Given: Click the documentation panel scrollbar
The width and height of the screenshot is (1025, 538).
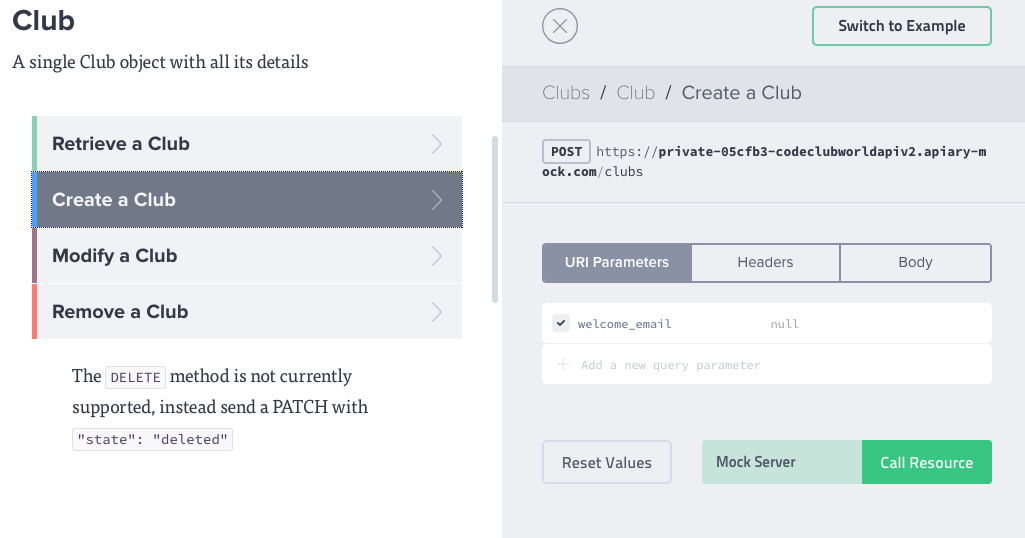Looking at the screenshot, I should click(494, 218).
